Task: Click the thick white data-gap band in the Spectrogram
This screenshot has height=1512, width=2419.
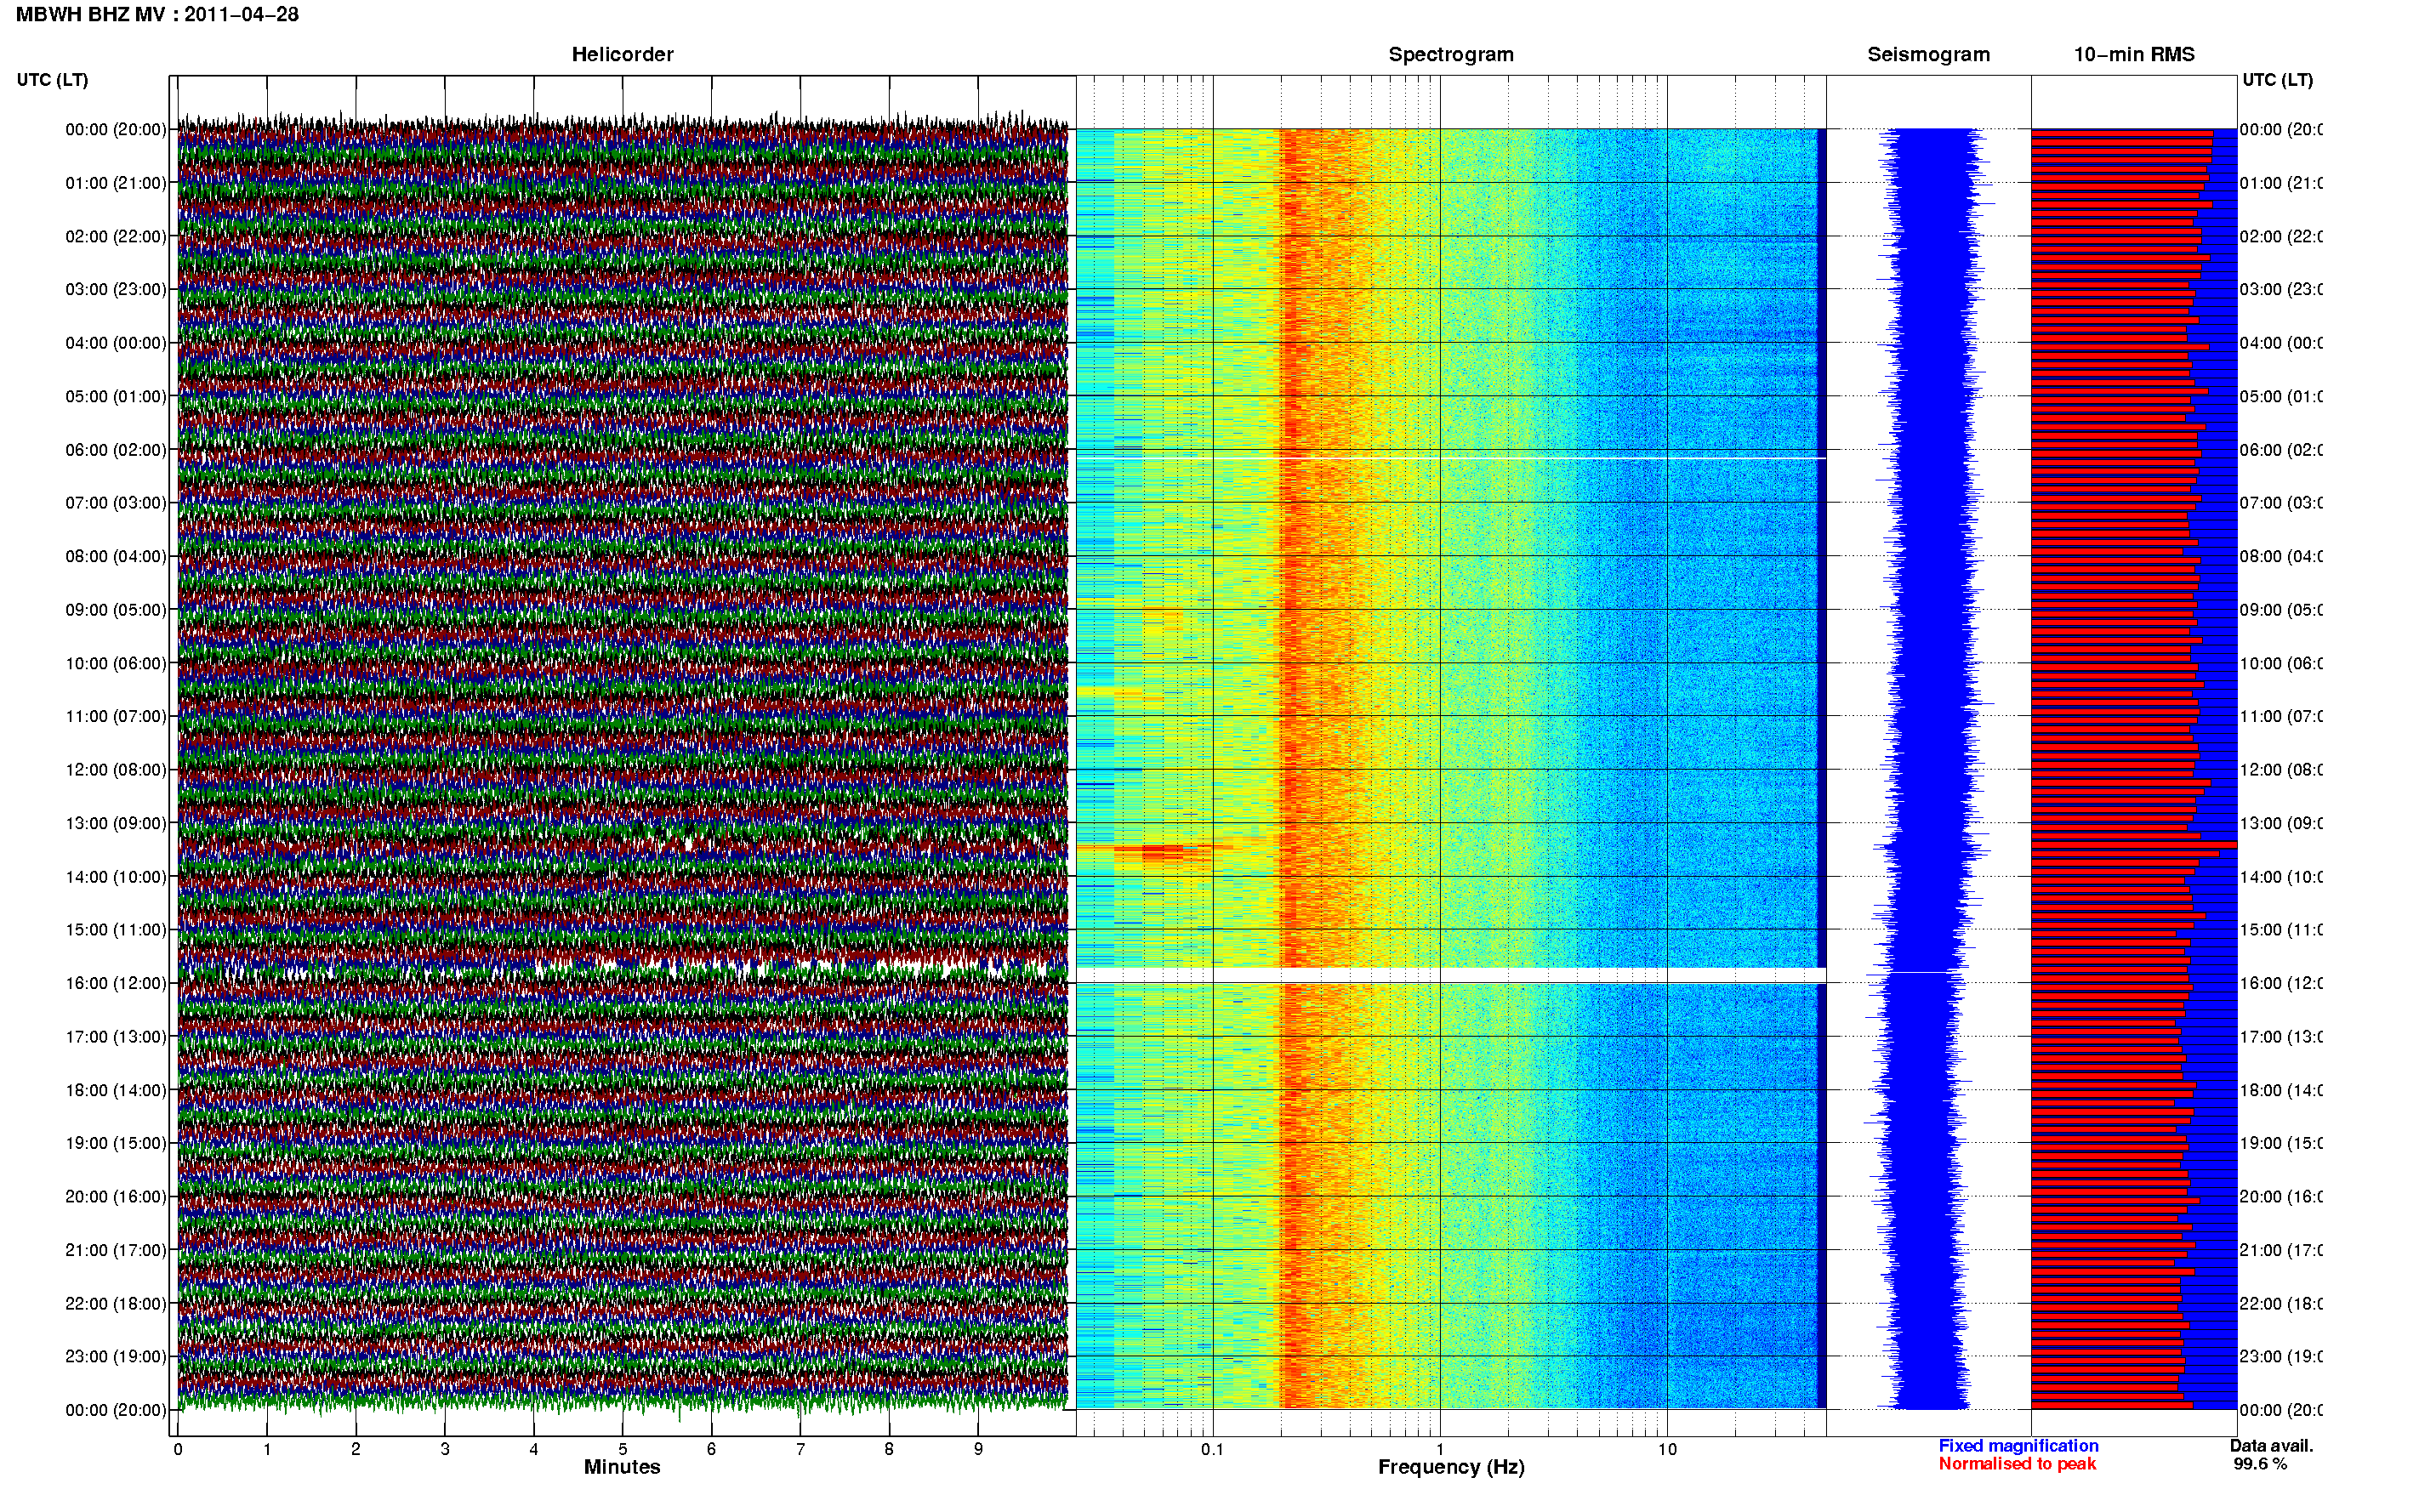Action: (1451, 975)
